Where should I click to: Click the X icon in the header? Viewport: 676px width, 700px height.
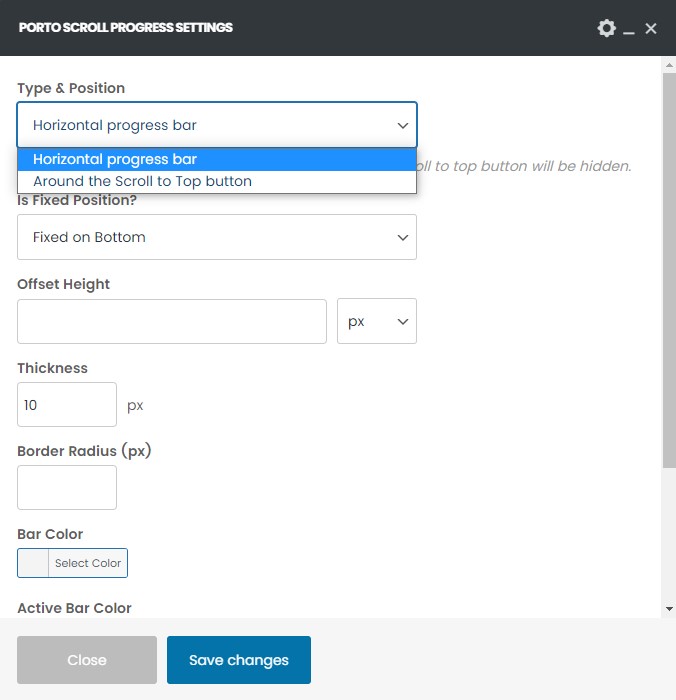point(651,28)
